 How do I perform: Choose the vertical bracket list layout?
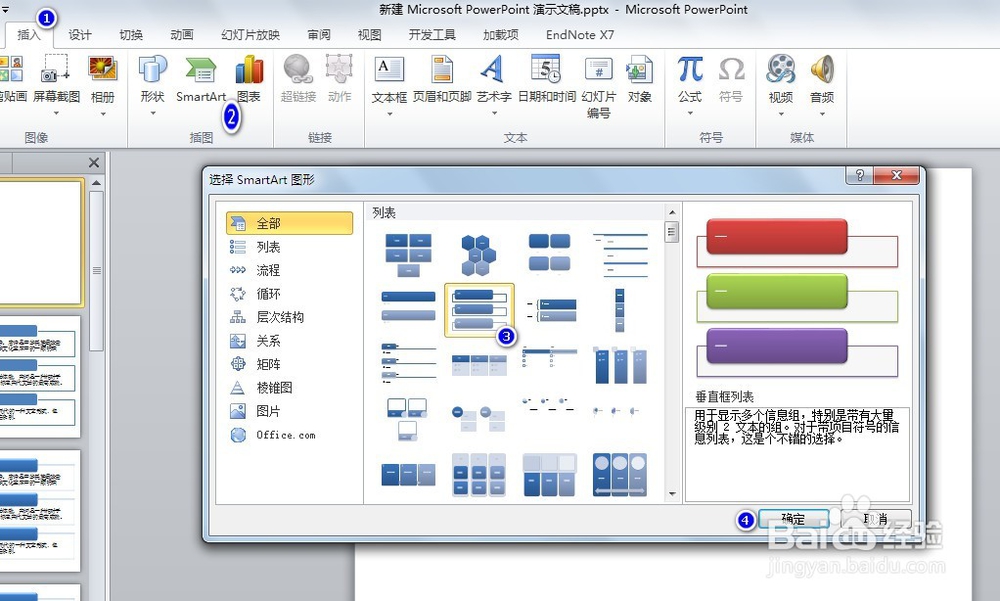(x=550, y=309)
